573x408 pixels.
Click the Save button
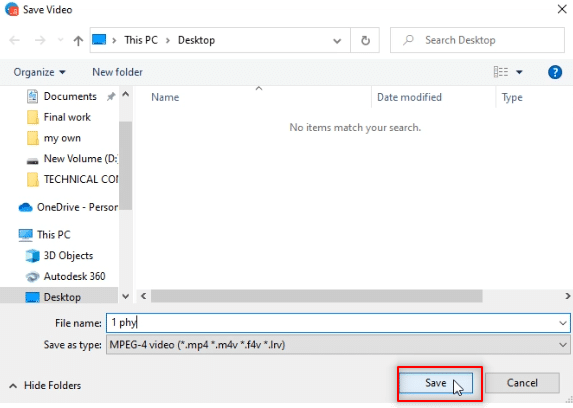pyautogui.click(x=436, y=383)
